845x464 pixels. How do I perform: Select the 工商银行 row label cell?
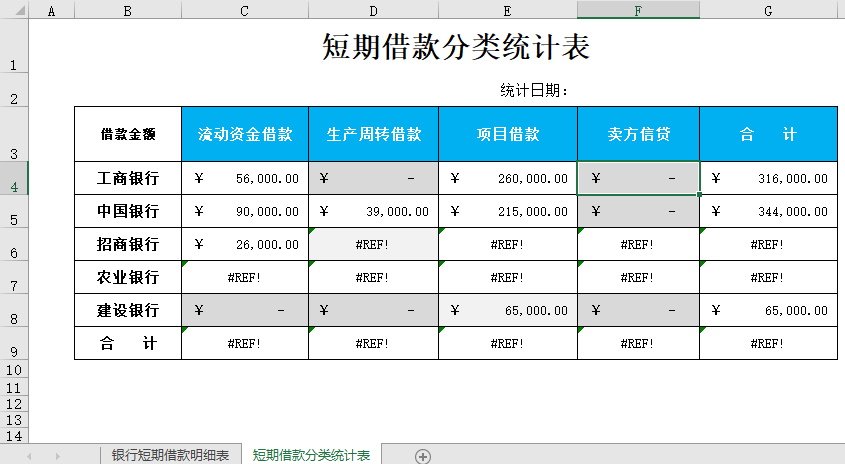(x=128, y=179)
